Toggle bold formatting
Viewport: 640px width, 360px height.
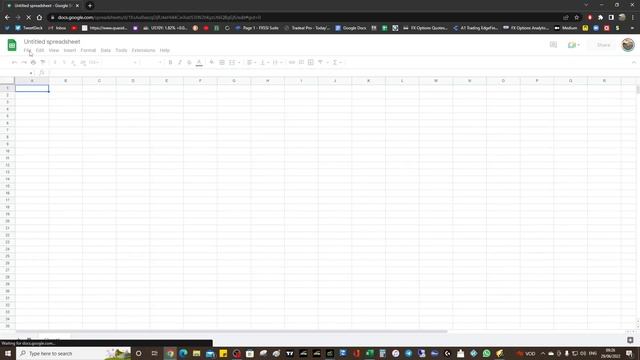pos(170,62)
